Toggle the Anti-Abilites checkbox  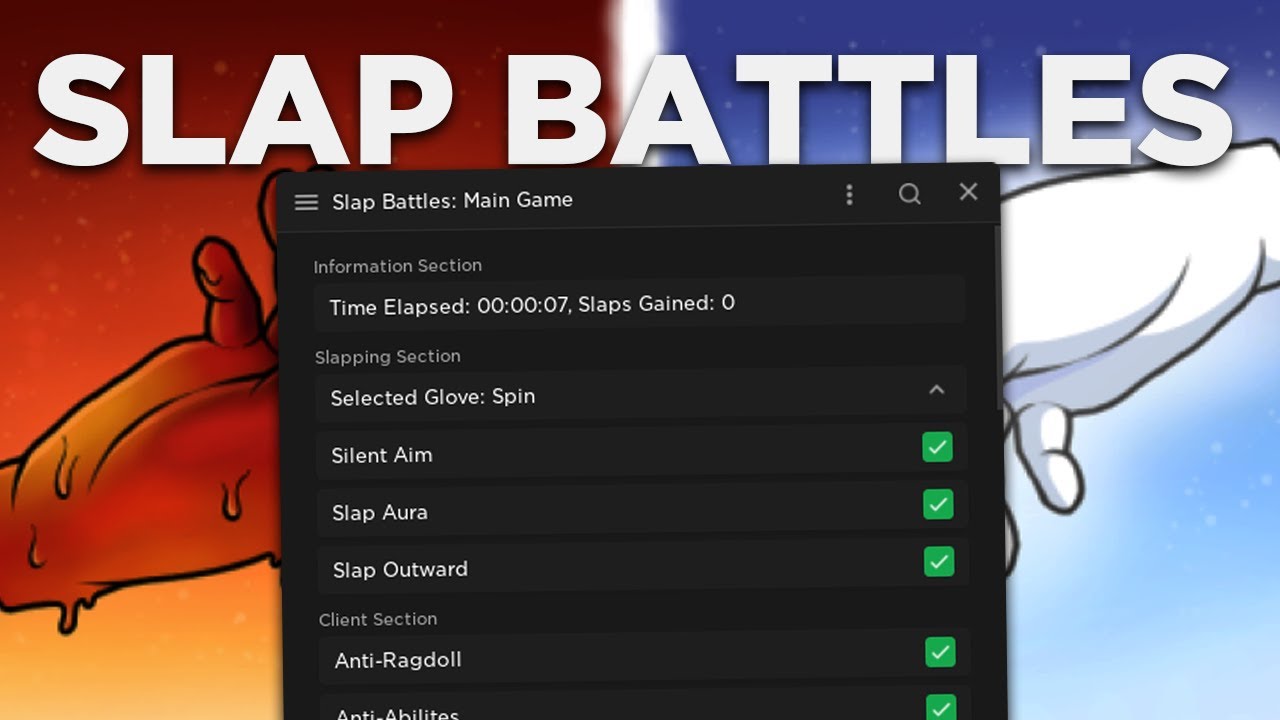[x=941, y=707]
